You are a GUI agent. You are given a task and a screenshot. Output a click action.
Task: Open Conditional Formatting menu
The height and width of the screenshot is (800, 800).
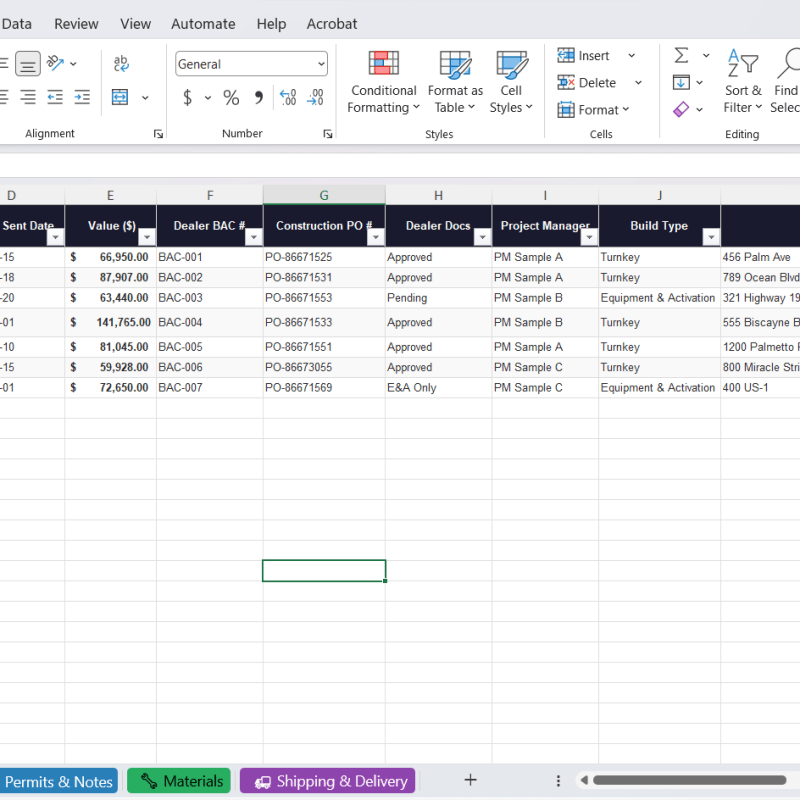384,82
